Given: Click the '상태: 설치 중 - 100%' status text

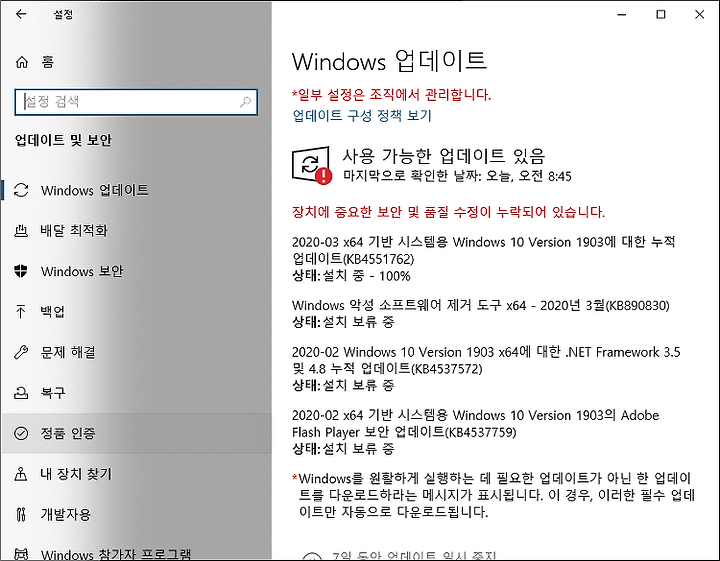Looking at the screenshot, I should (351, 276).
